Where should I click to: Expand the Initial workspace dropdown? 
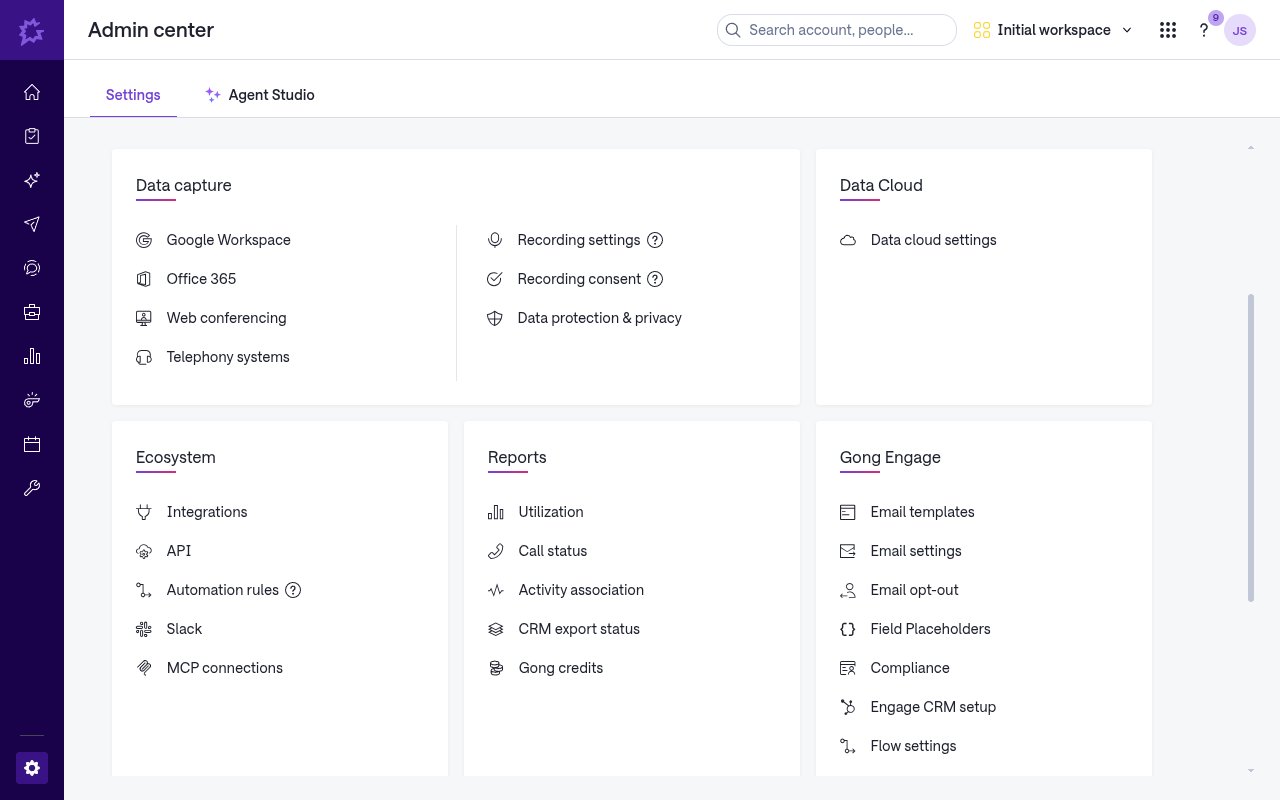tap(1053, 30)
